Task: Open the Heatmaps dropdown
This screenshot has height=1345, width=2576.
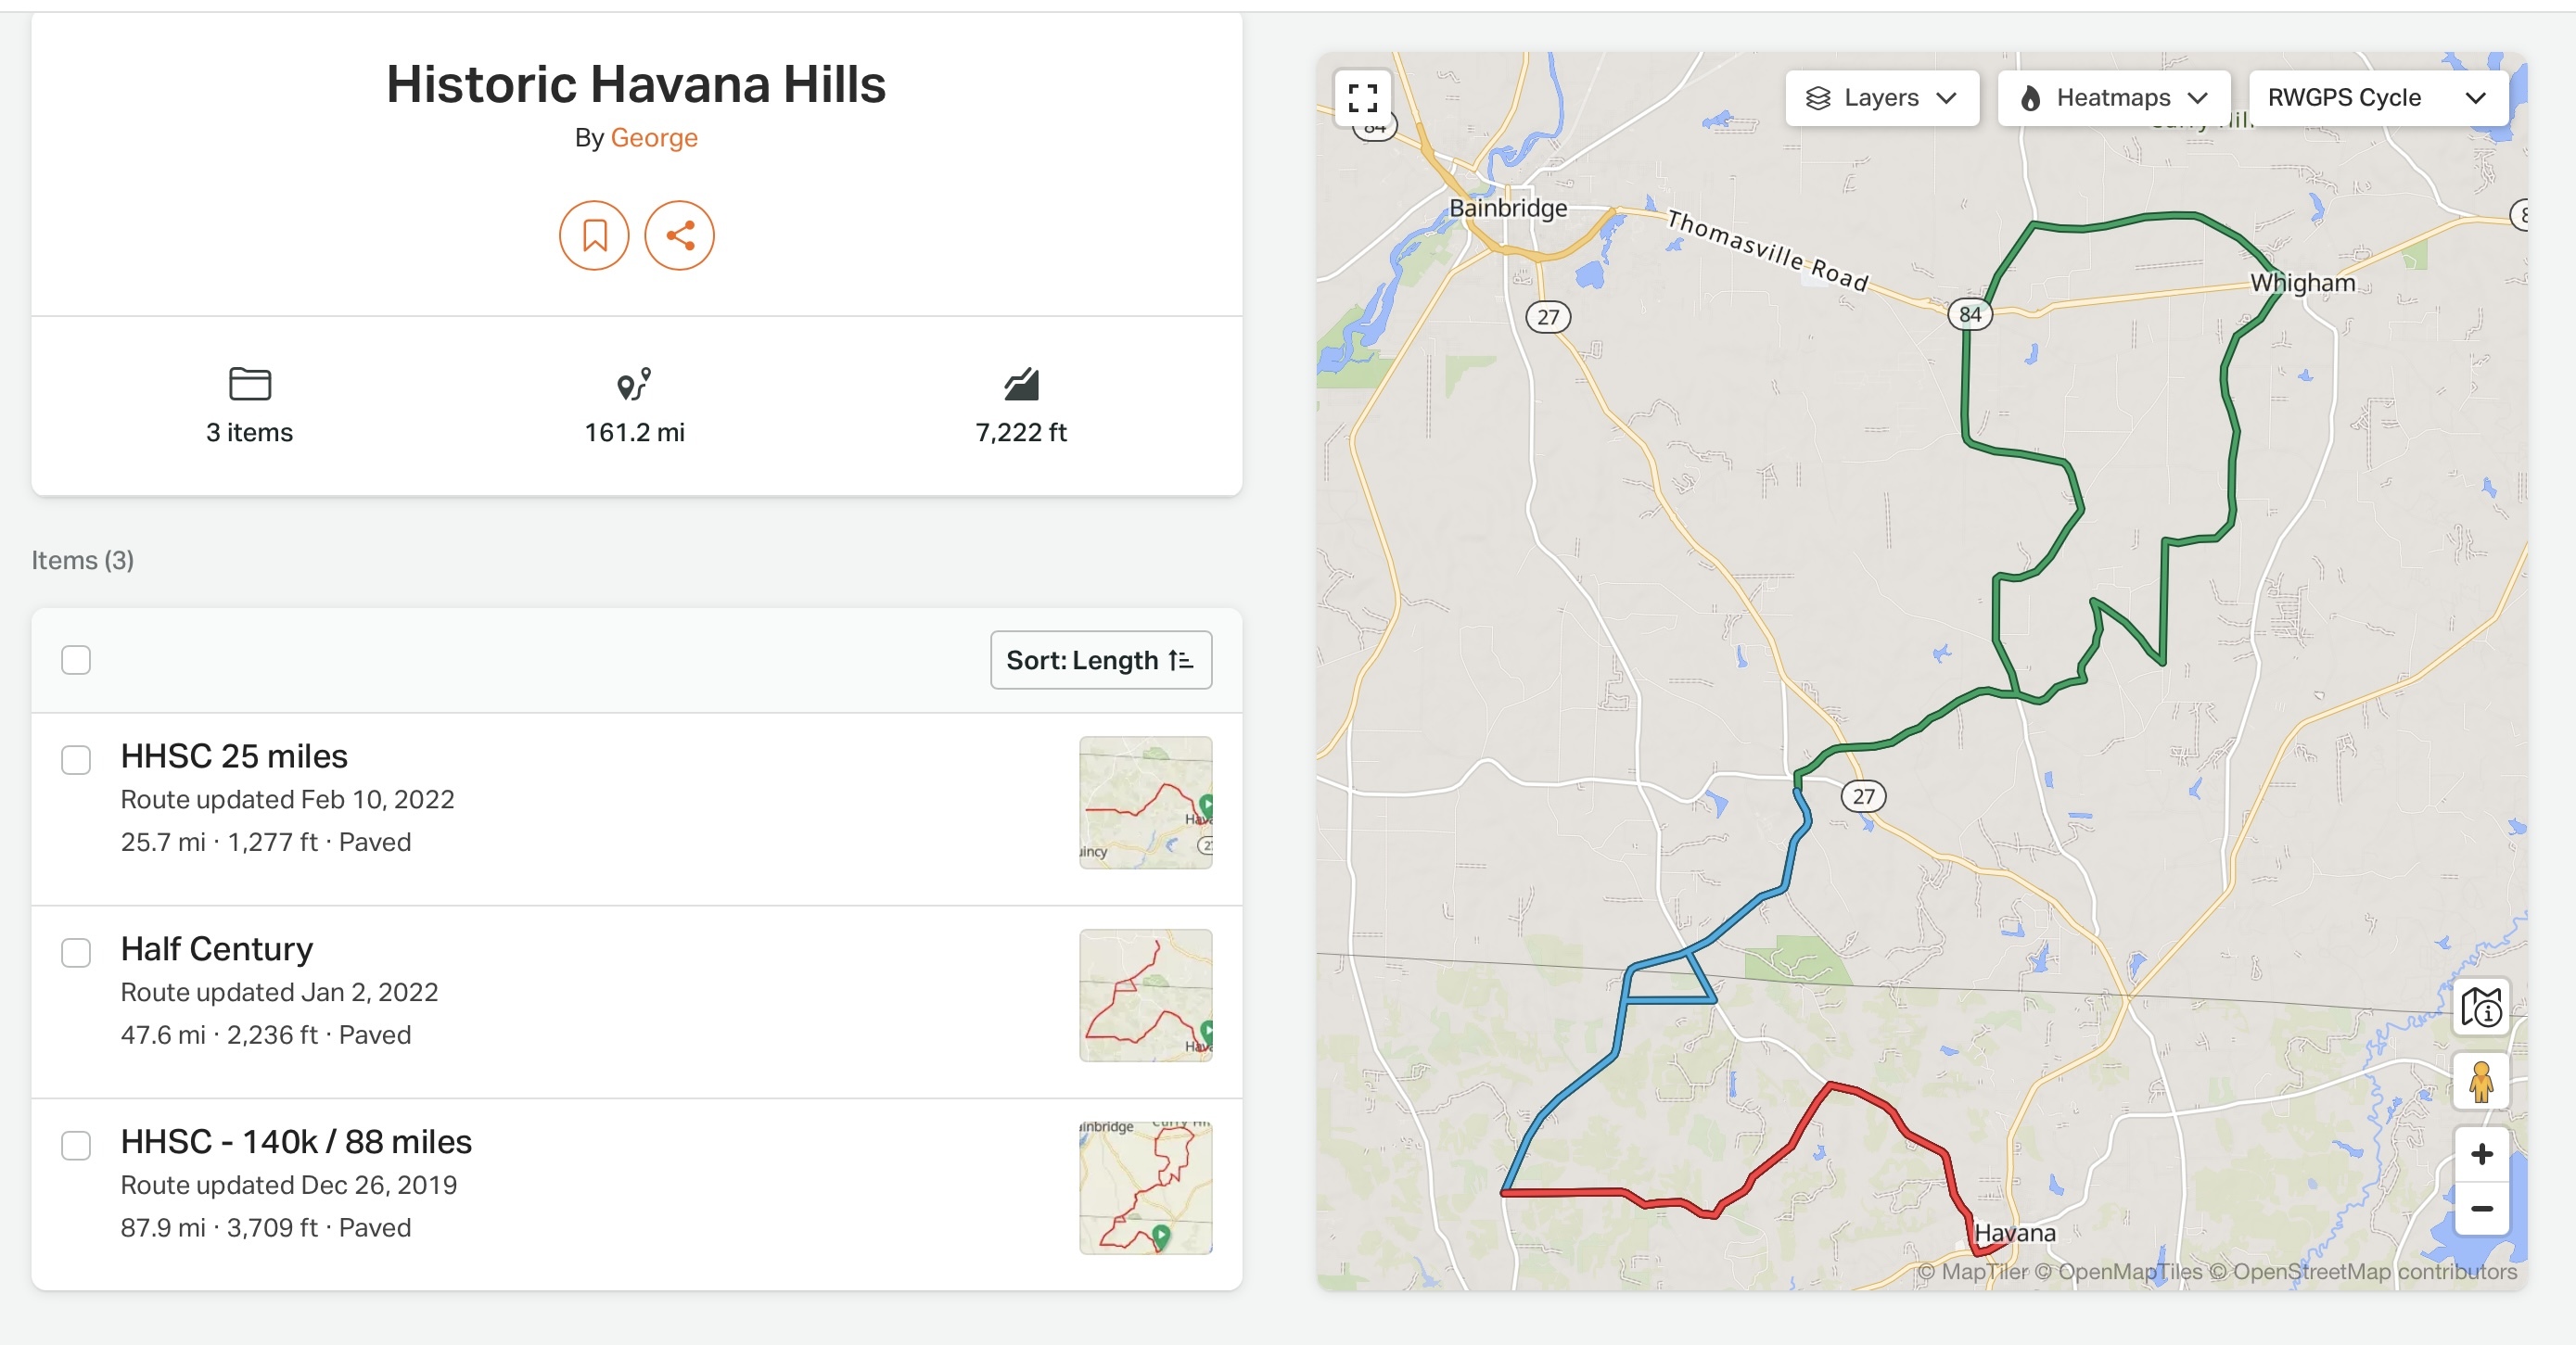Action: pyautogui.click(x=2113, y=98)
